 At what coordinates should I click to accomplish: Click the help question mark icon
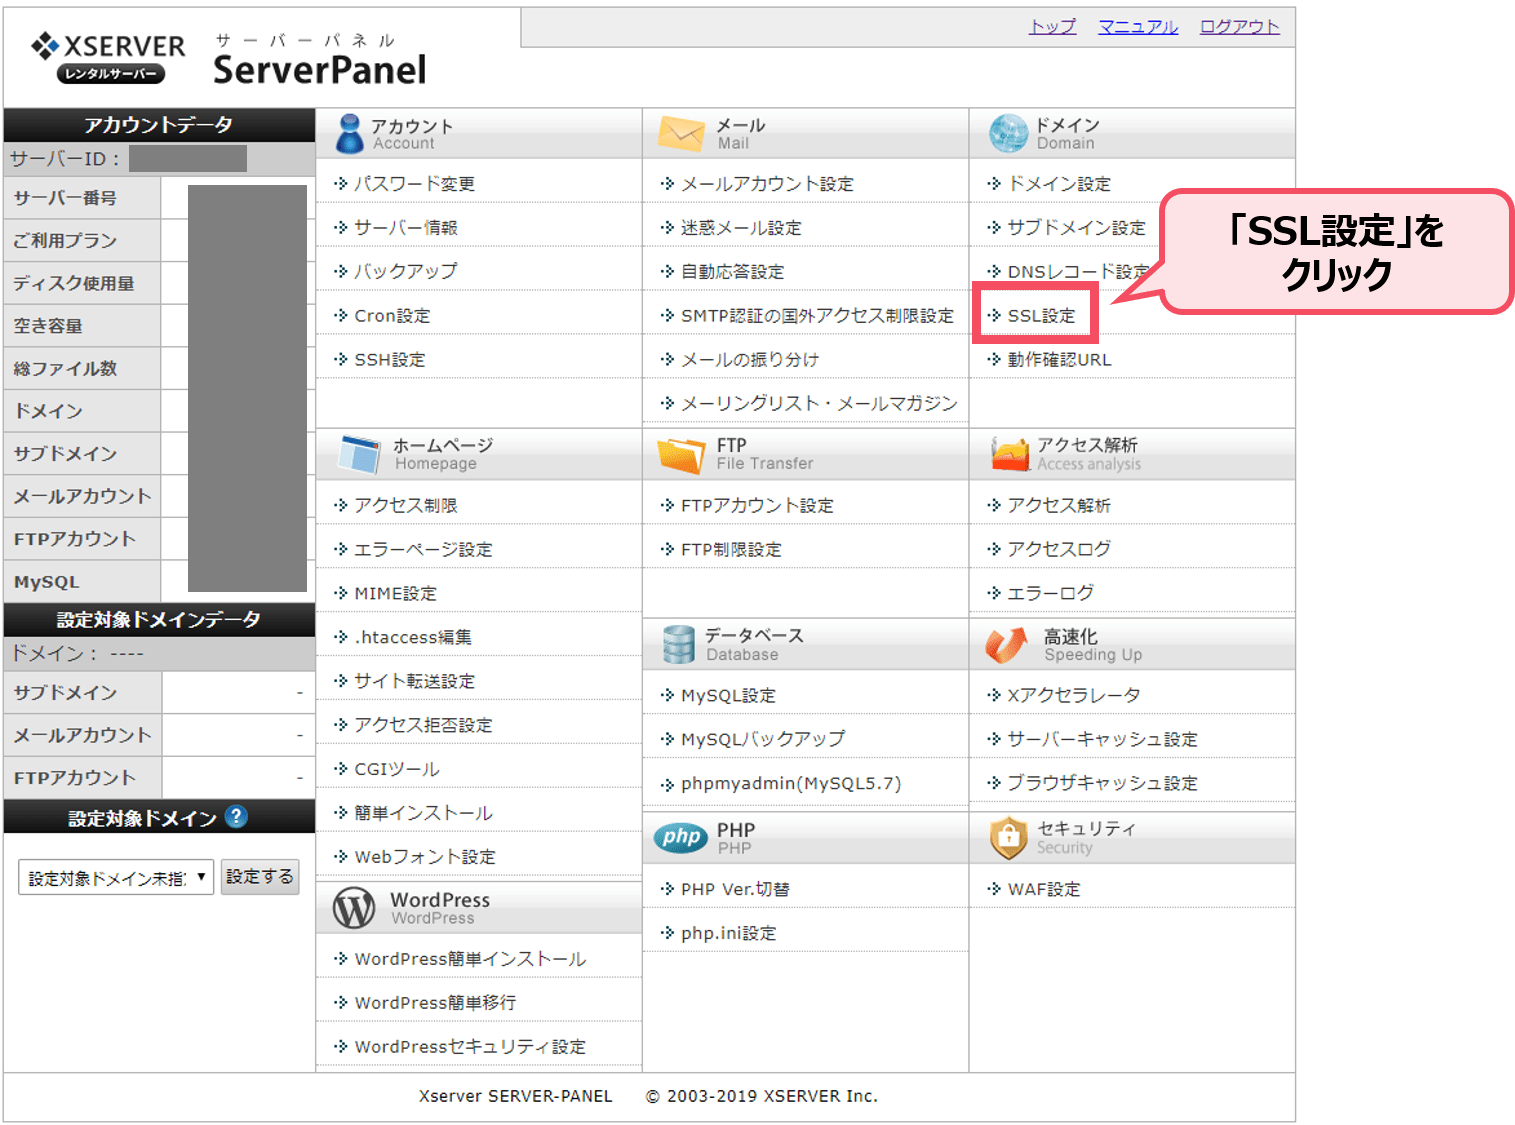pyautogui.click(x=236, y=816)
